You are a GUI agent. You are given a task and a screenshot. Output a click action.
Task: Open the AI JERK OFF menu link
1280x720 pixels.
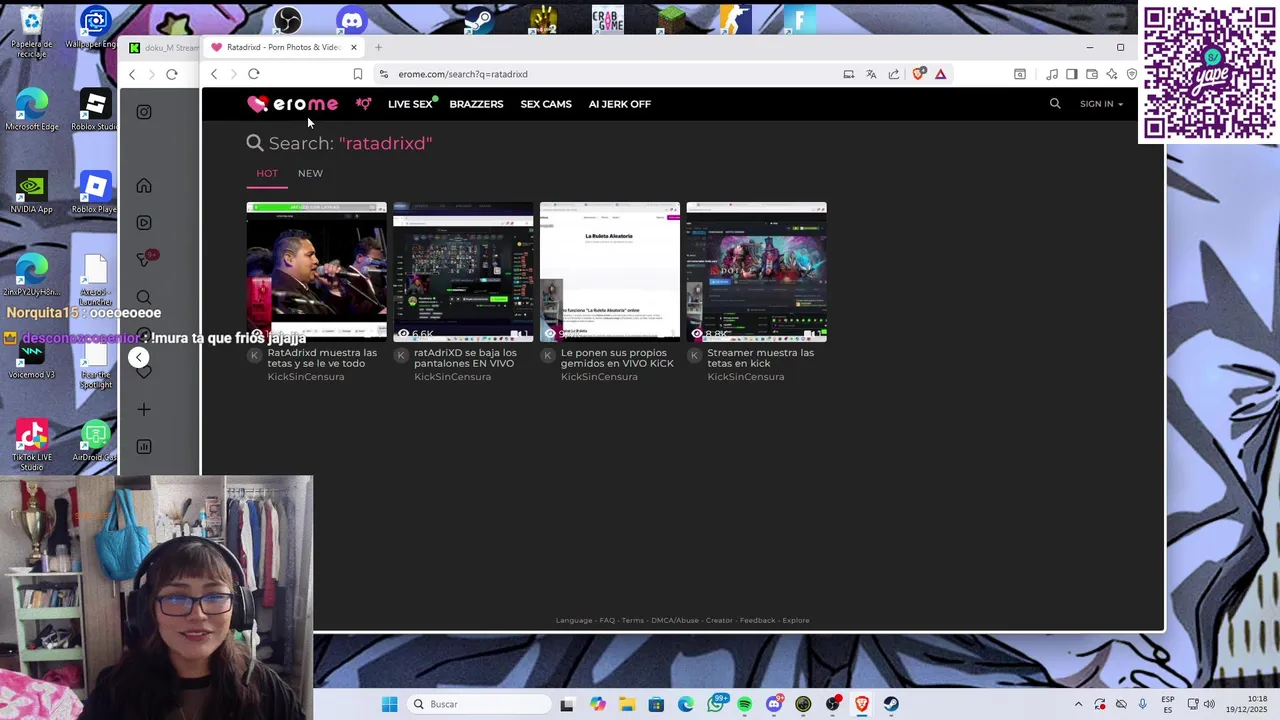620,104
